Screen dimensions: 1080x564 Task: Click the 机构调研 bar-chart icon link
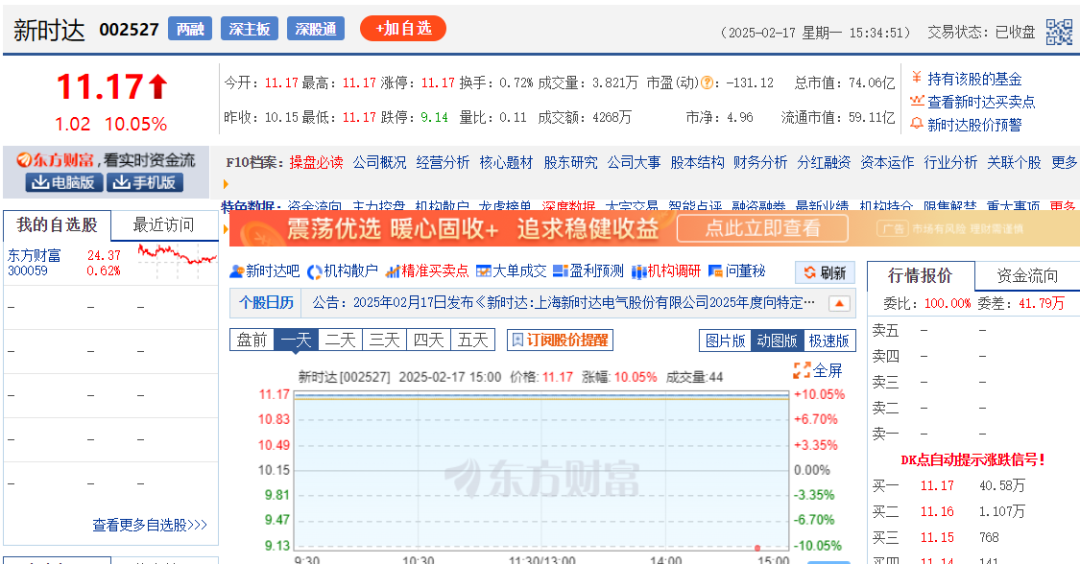pyautogui.click(x=666, y=271)
